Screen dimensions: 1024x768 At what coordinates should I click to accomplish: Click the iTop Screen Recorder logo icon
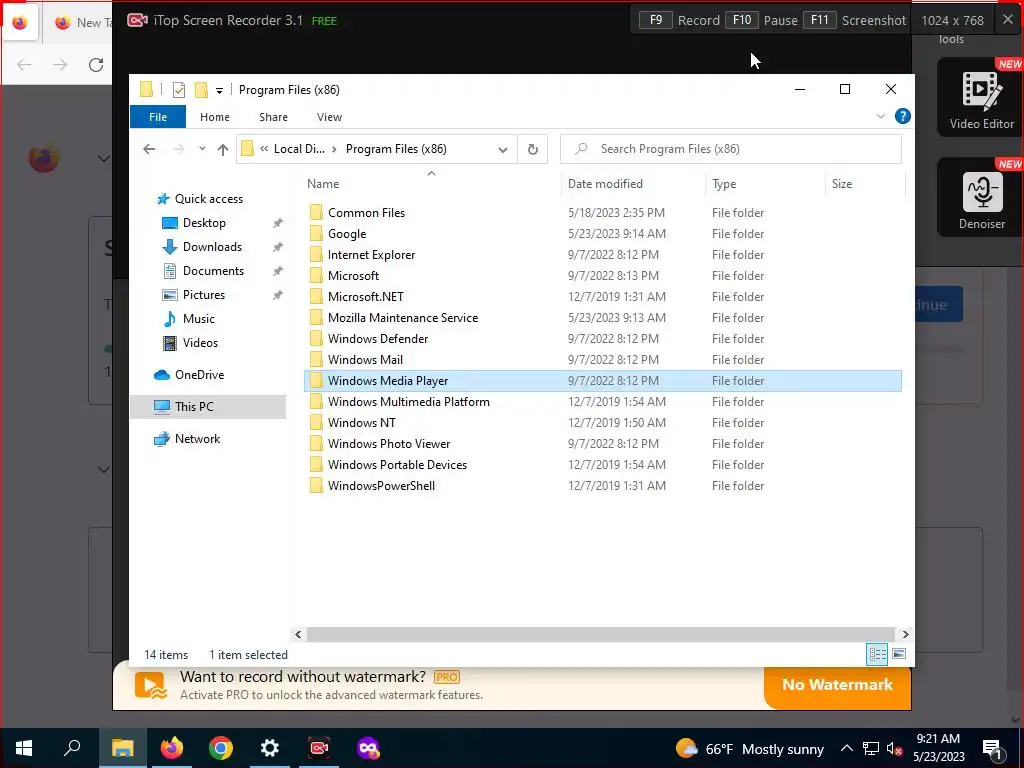[137, 20]
